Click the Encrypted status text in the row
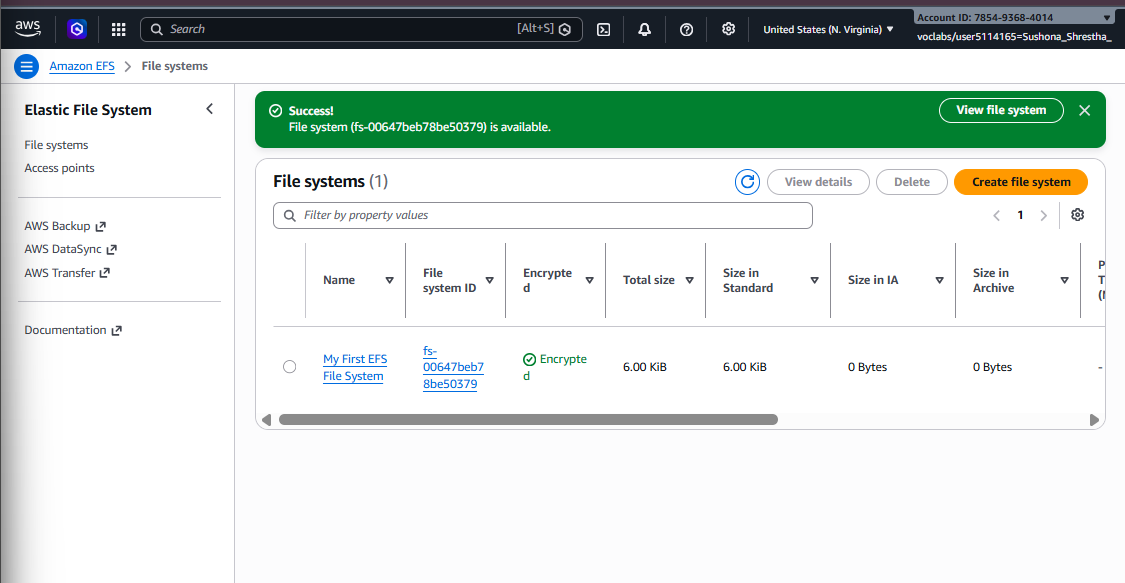 click(555, 367)
